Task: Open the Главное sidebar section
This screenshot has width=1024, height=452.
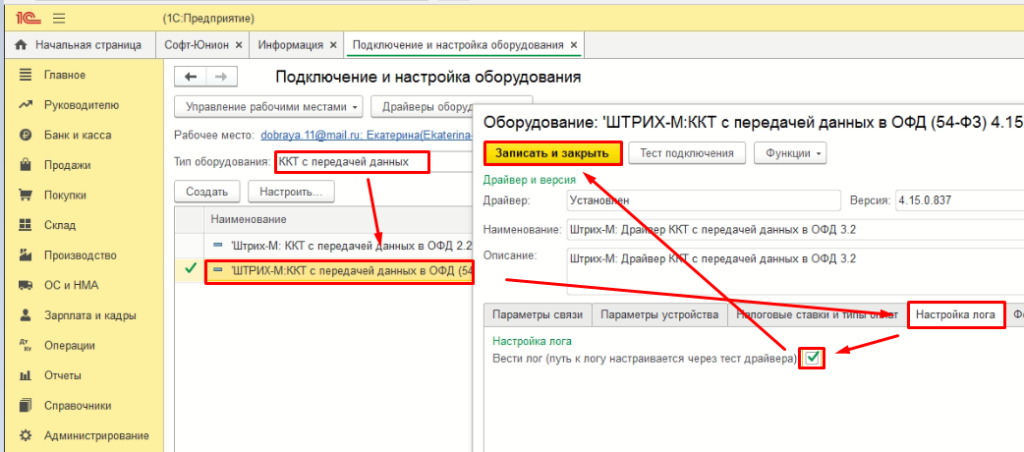Action: (x=65, y=75)
